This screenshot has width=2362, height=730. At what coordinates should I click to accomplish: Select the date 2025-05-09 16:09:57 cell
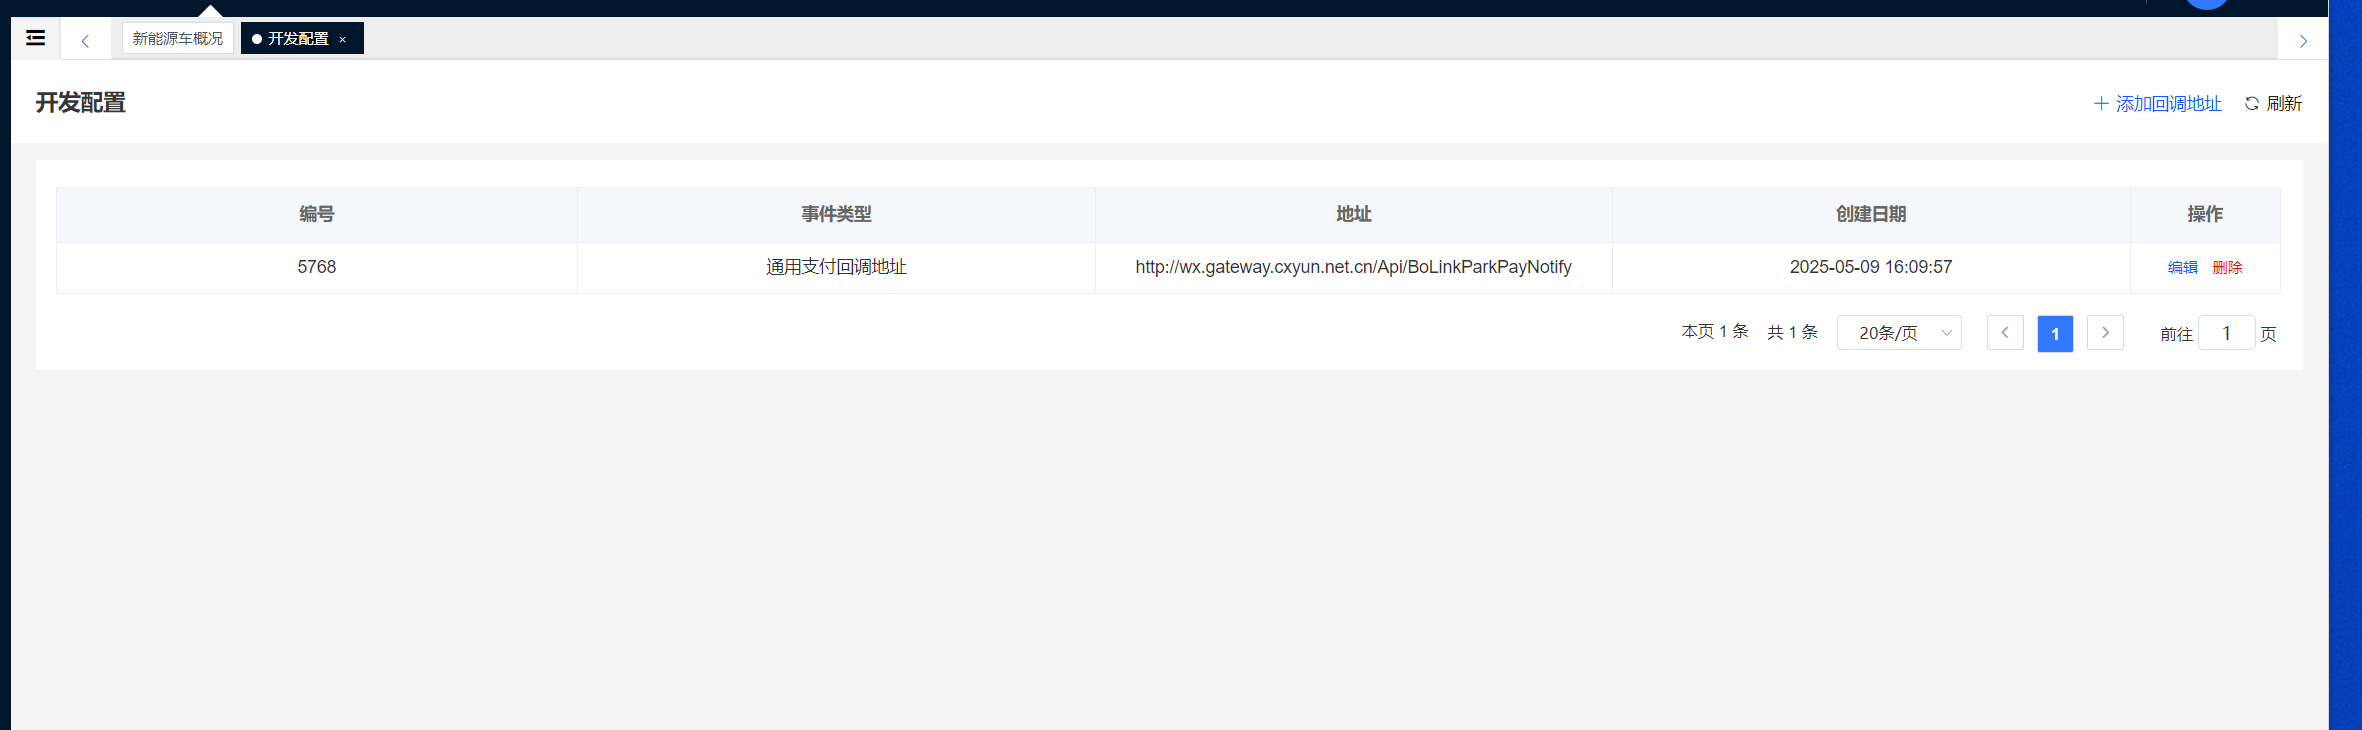(1871, 268)
